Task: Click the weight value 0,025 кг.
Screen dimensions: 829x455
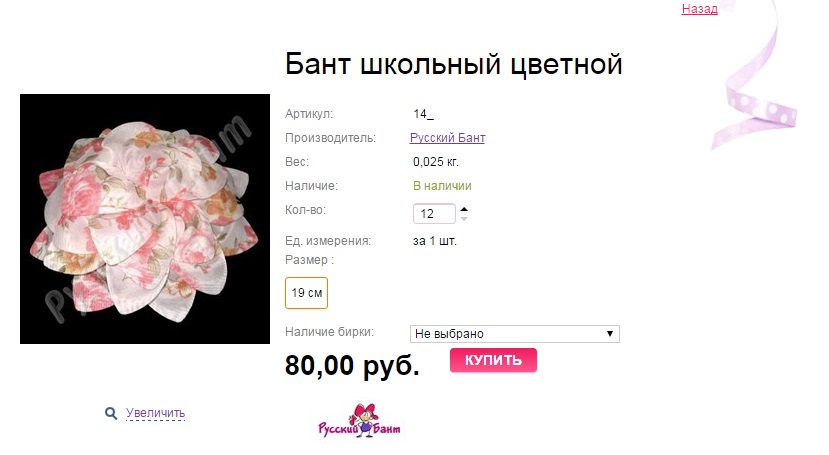Action: 436,162
